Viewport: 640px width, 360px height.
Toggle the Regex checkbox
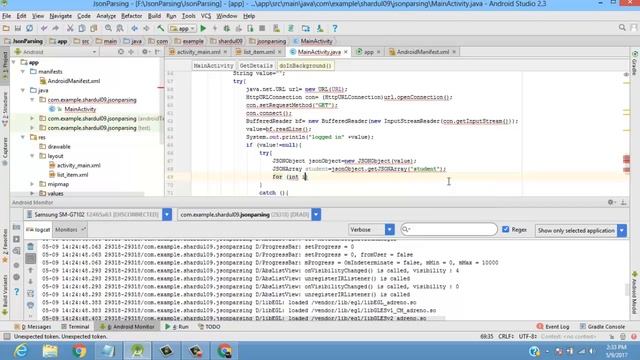(x=506, y=229)
